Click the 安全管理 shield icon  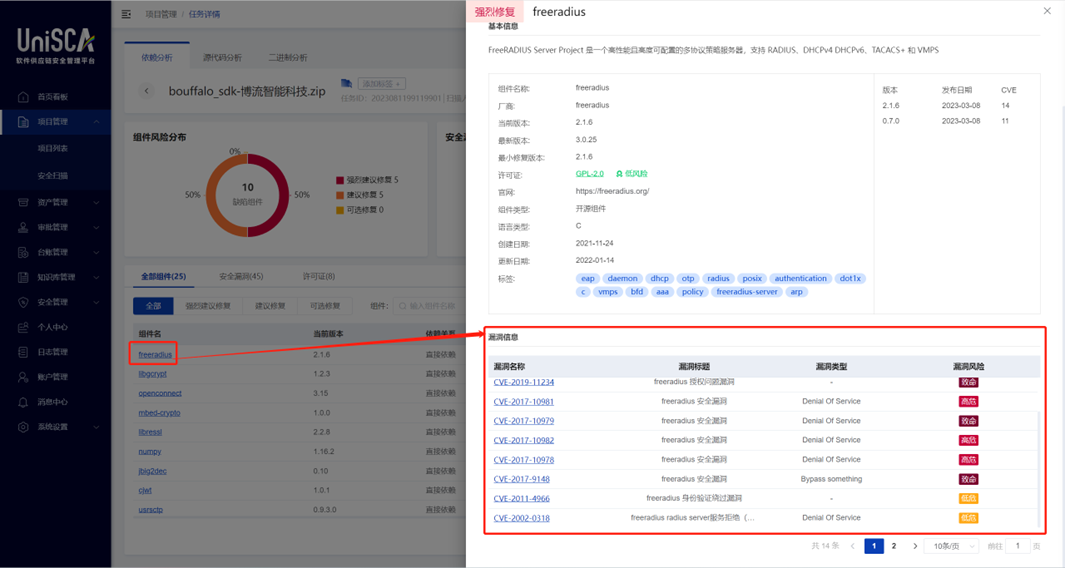(23, 302)
